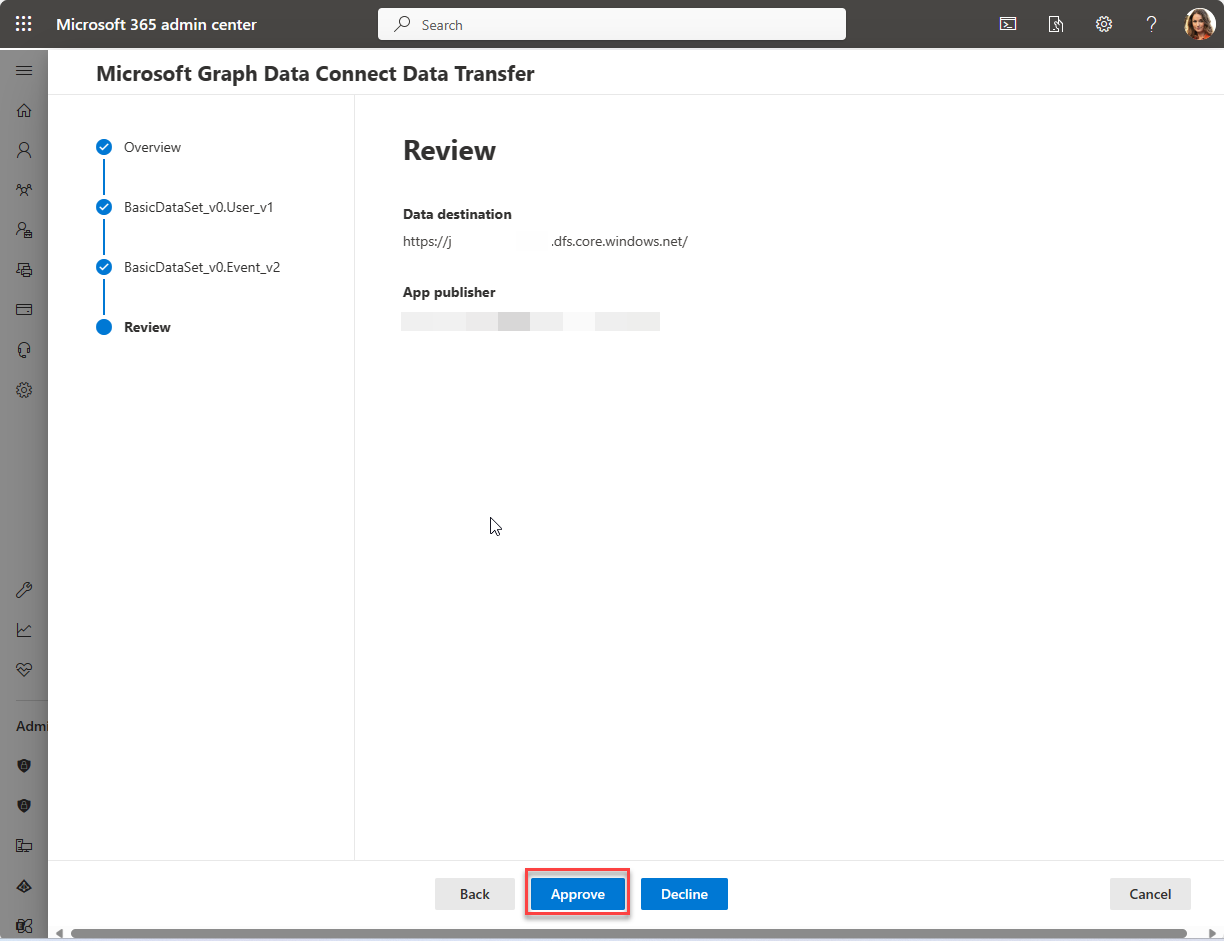Image resolution: width=1224 pixels, height=941 pixels.
Task: Open Help via the question mark icon
Action: (1151, 23)
